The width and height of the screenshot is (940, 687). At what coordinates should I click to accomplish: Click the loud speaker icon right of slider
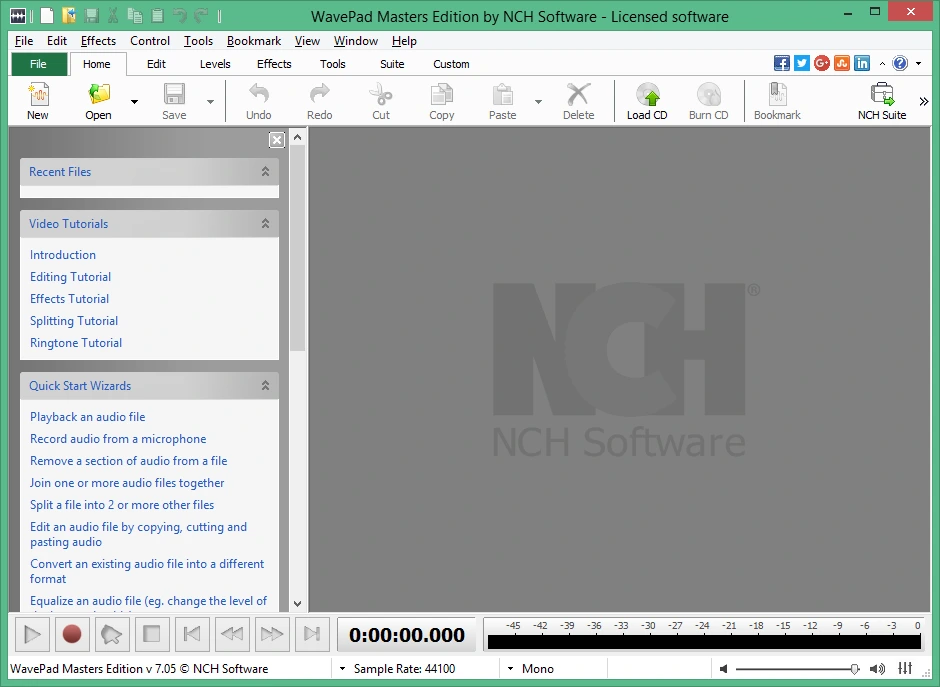(x=877, y=668)
